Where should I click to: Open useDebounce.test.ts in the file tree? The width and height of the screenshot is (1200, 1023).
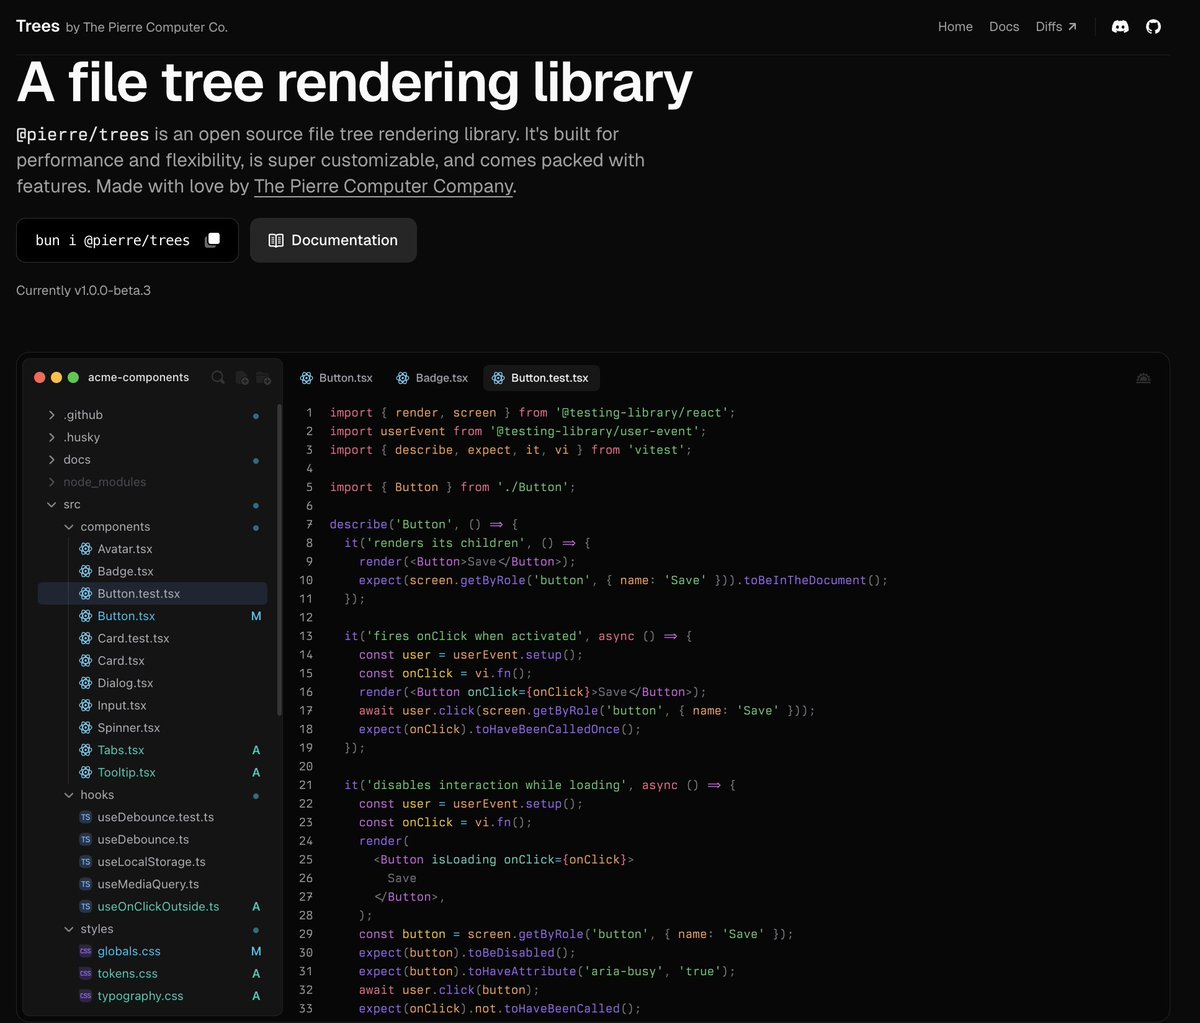pos(152,817)
